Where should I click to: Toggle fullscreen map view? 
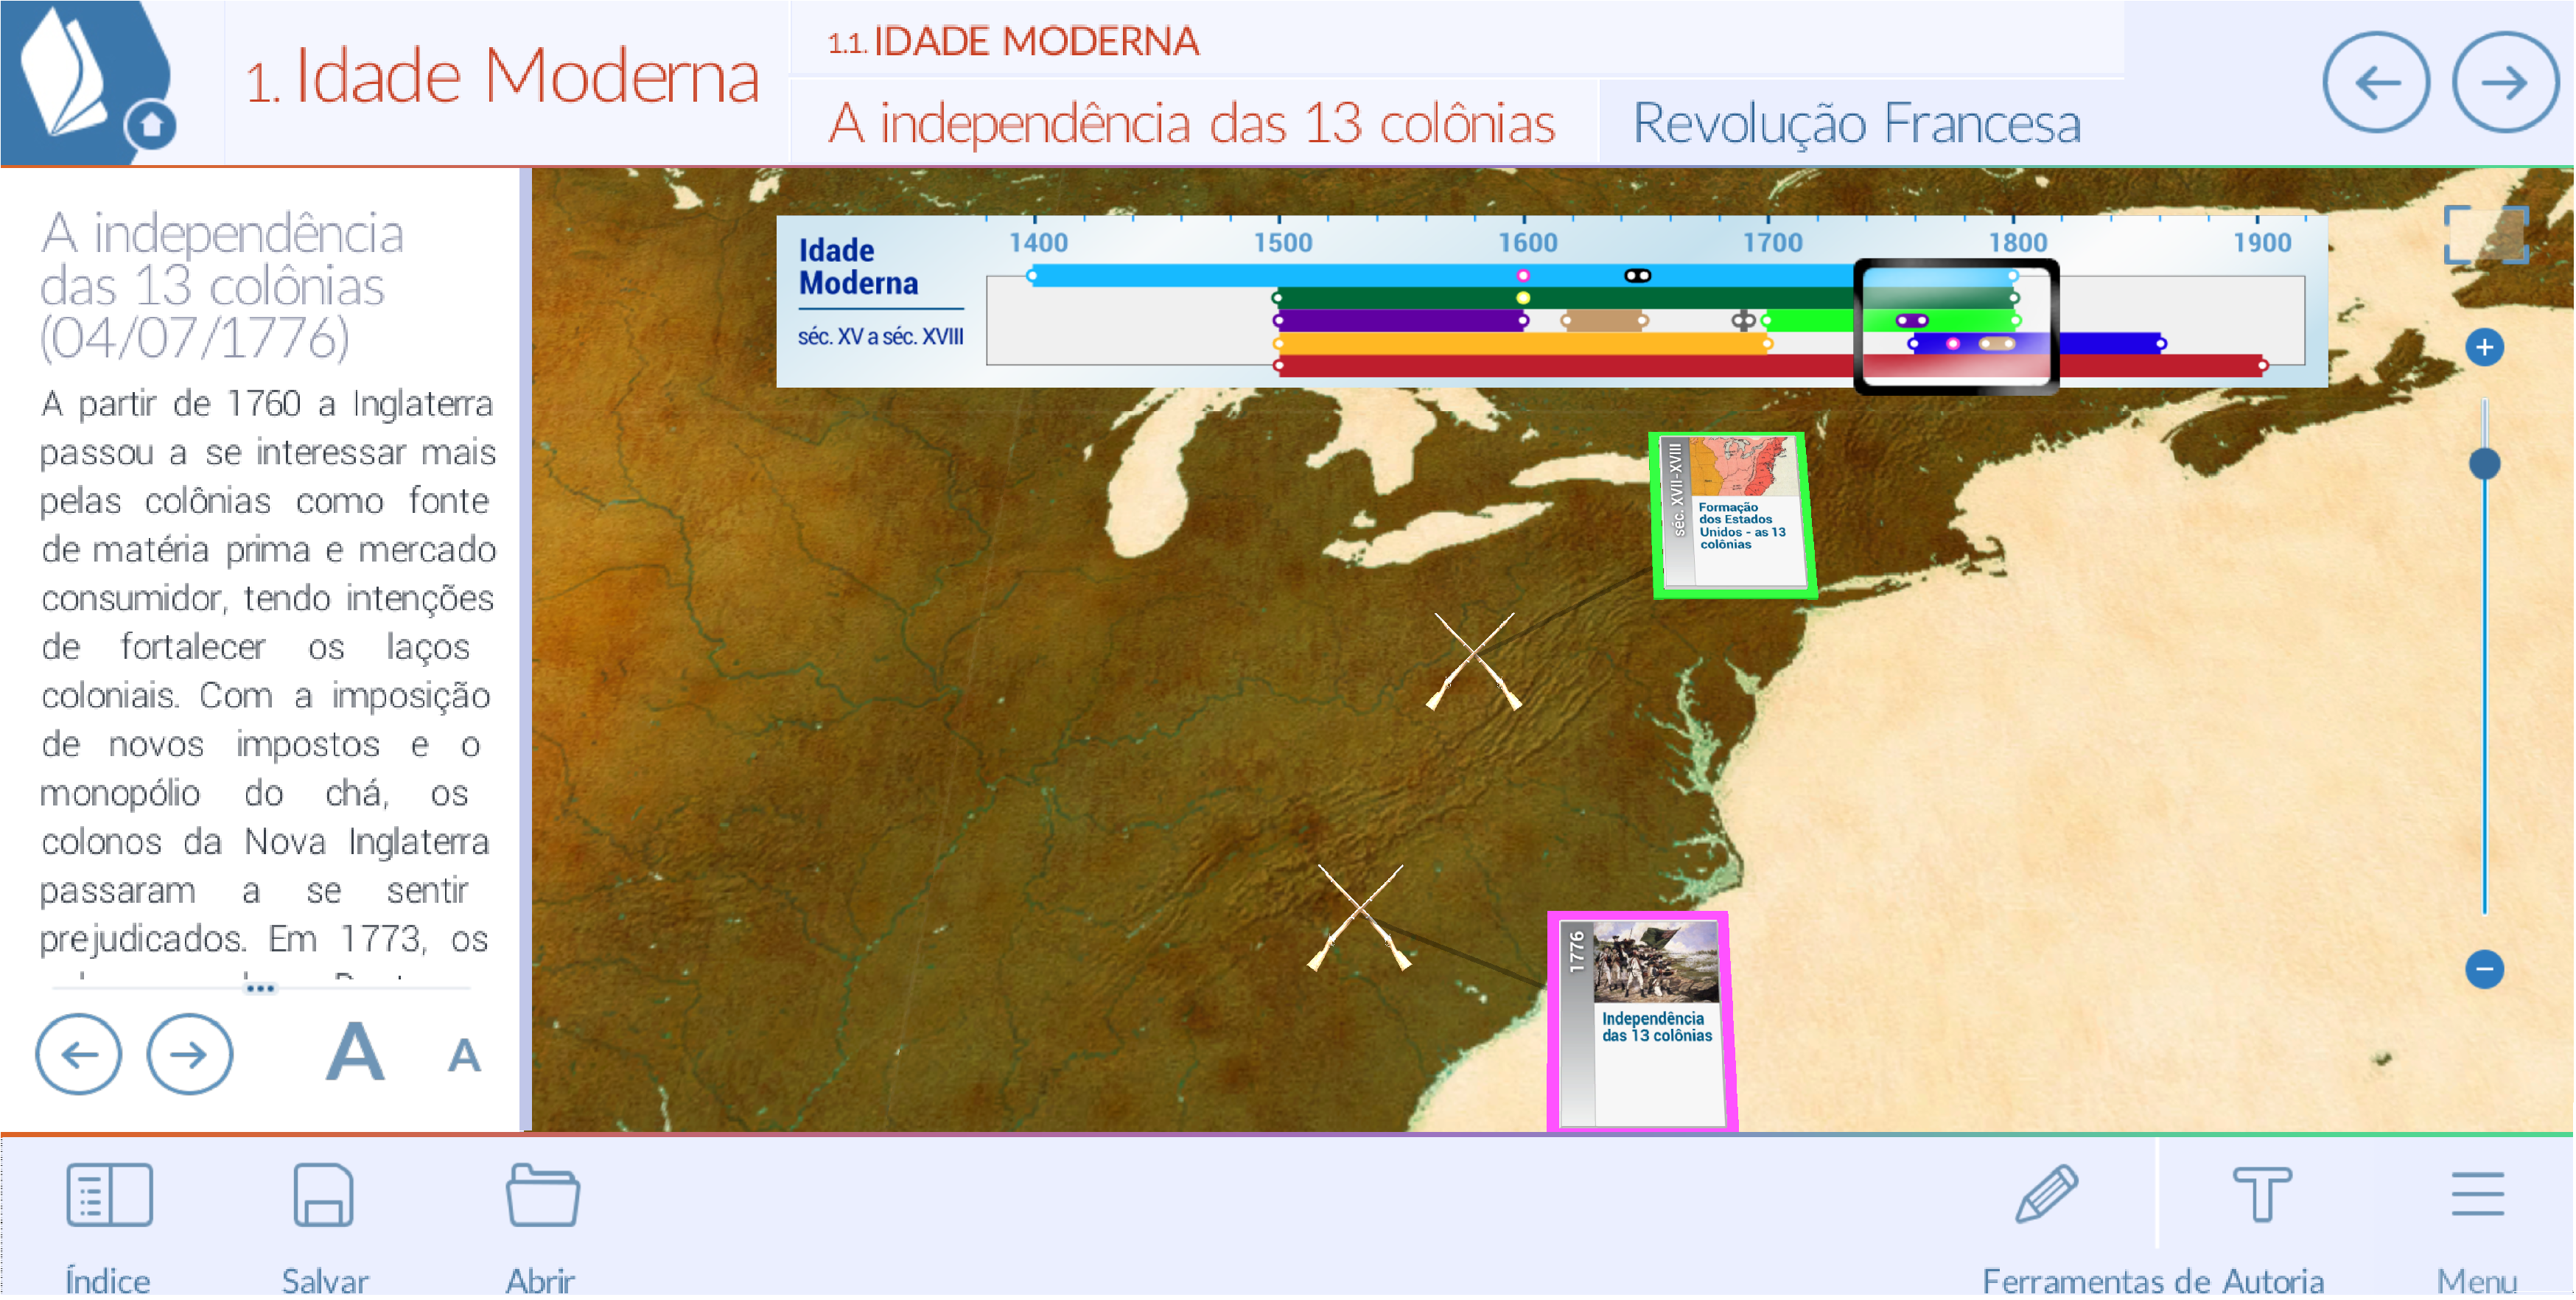coord(2486,236)
